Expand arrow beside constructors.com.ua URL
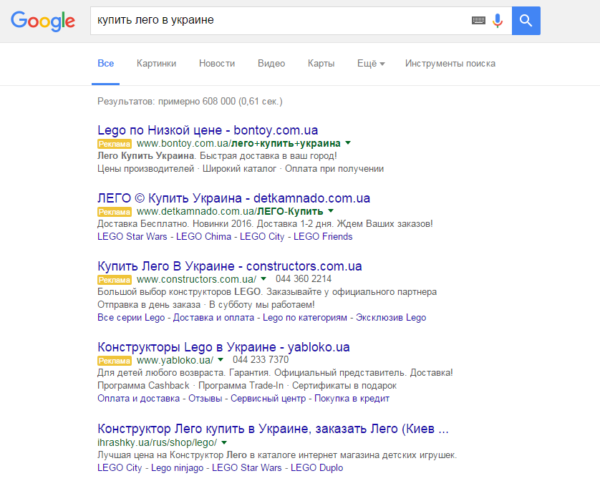The width and height of the screenshot is (600, 481). [263, 279]
